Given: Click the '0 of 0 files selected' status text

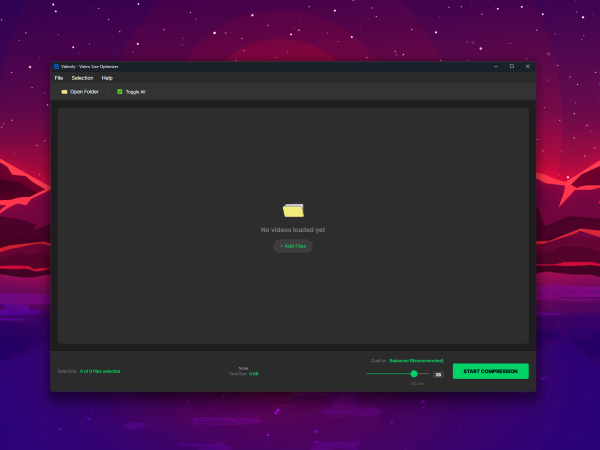Looking at the screenshot, I should tap(100, 371).
